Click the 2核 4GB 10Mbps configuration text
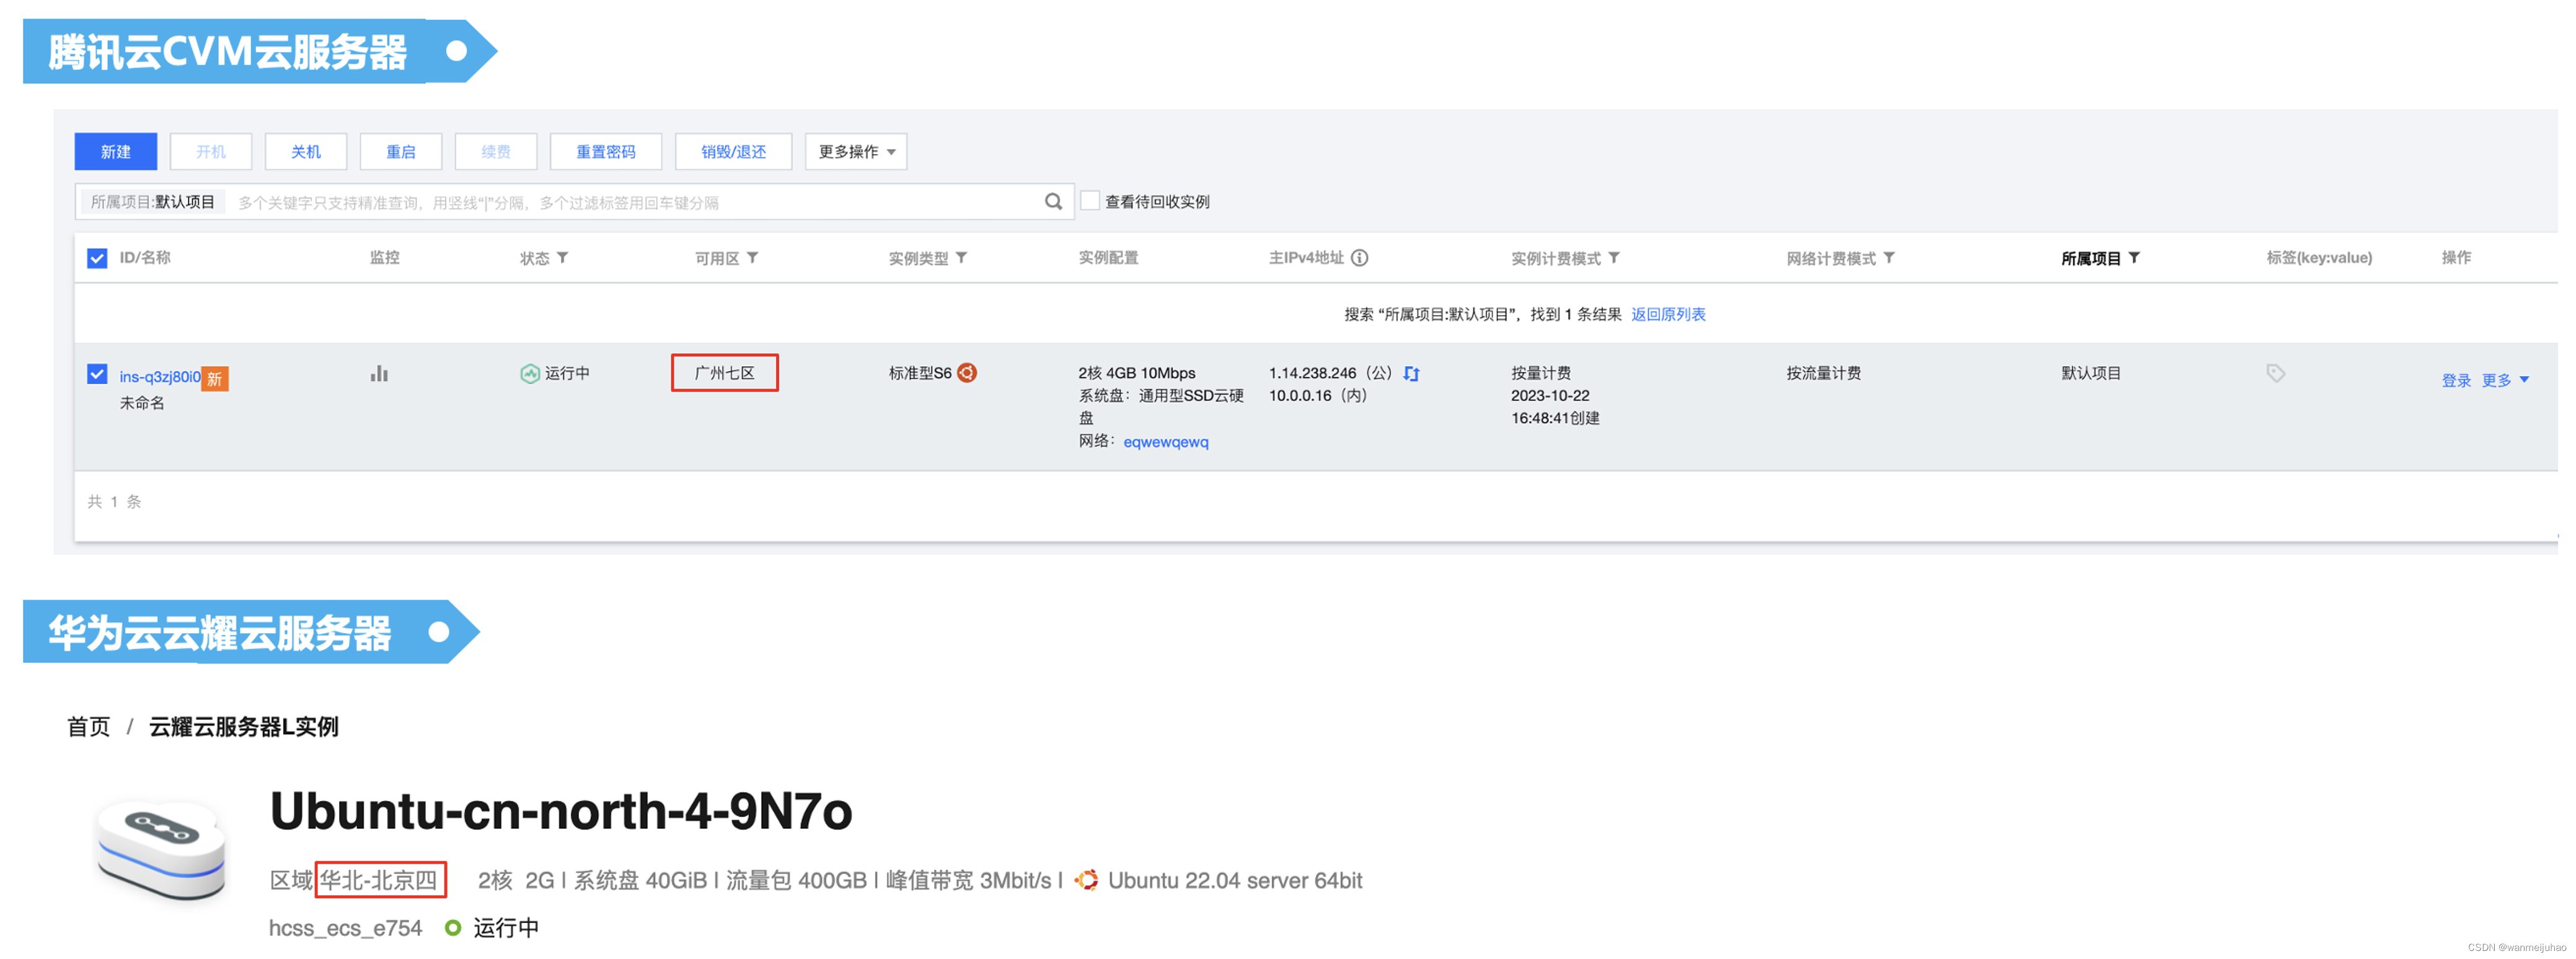 [1137, 373]
